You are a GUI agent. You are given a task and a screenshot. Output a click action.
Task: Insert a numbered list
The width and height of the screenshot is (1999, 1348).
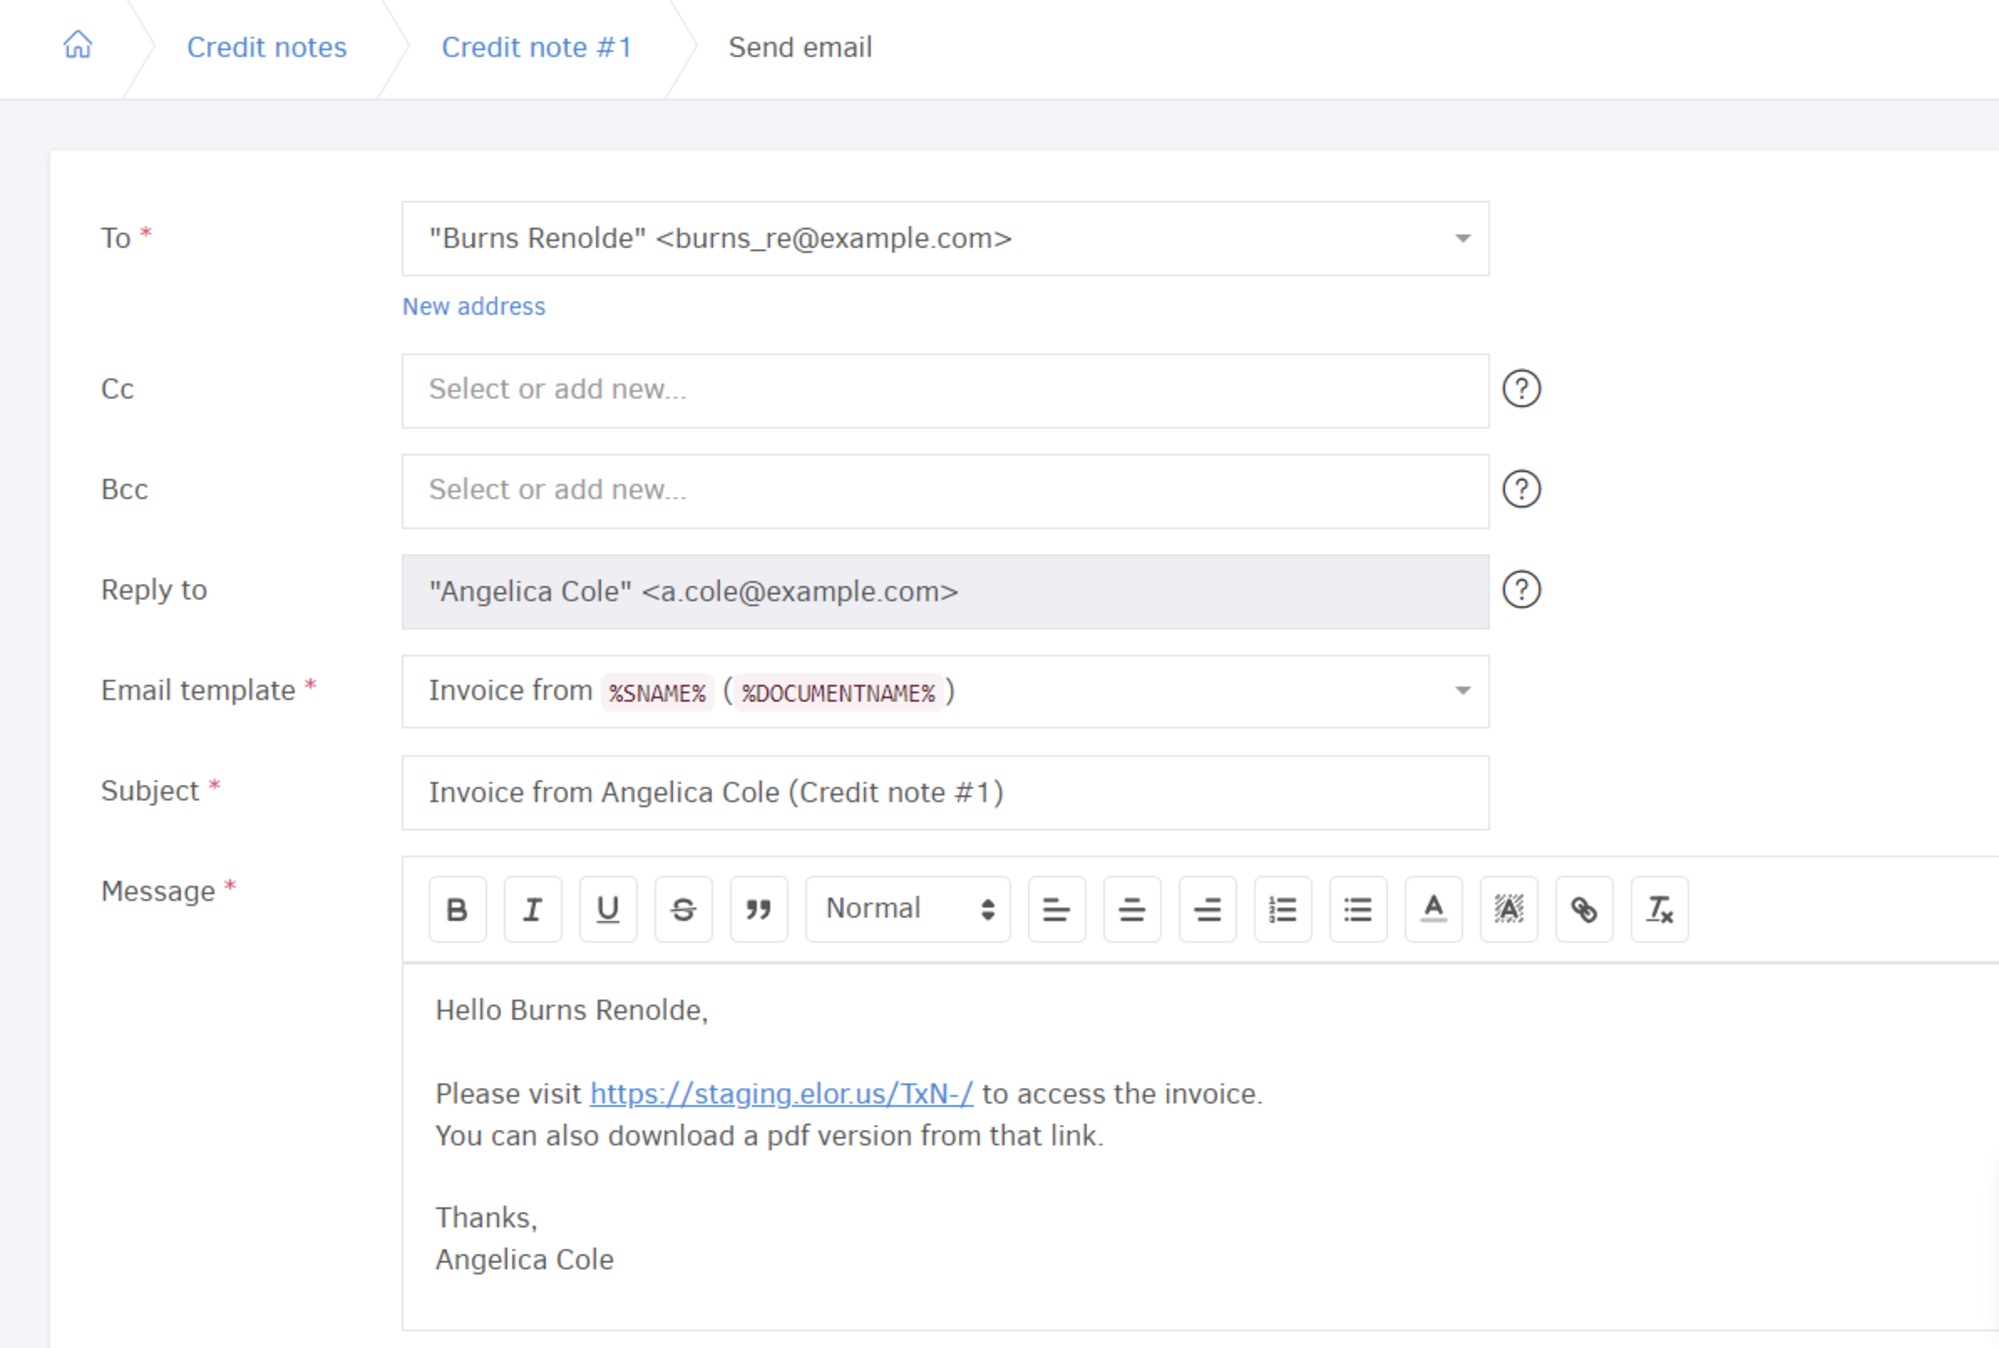1283,909
